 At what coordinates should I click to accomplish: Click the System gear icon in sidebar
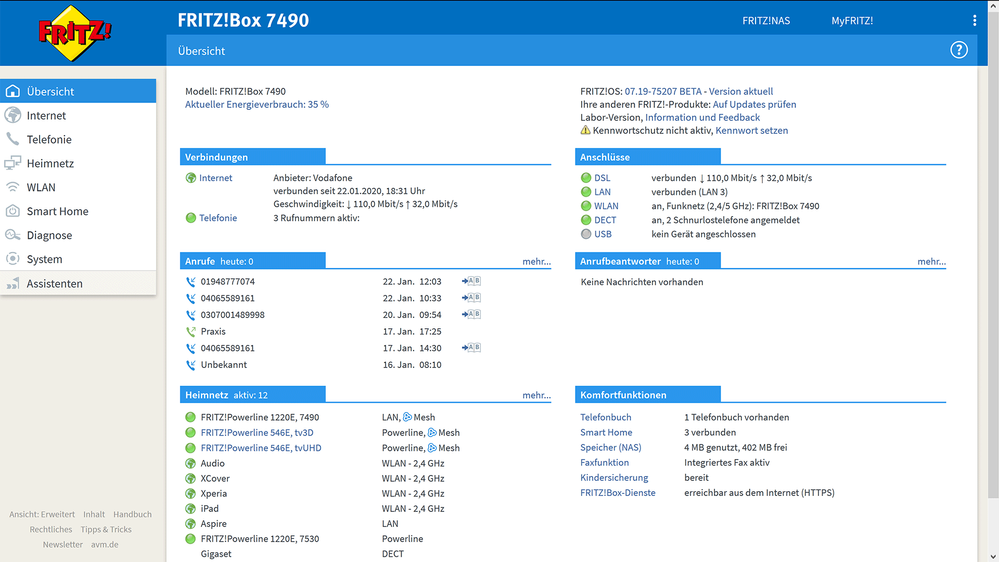(x=13, y=259)
